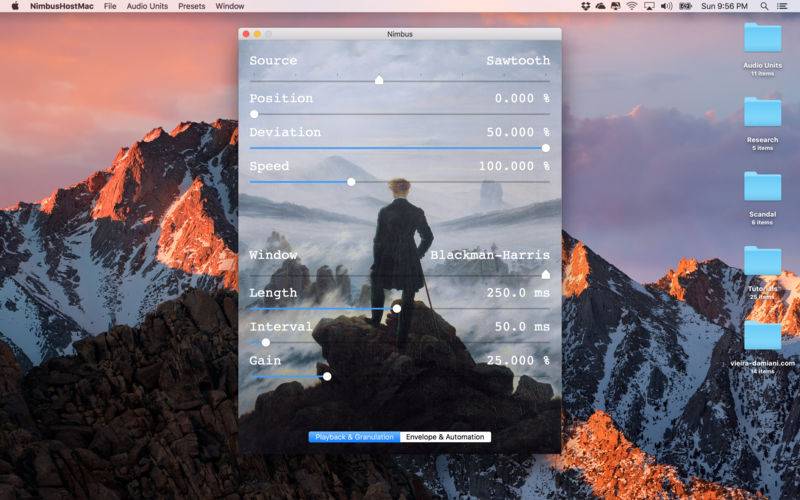Click the Deviation value 50.000 %
The height and width of the screenshot is (500, 800).
[518, 132]
